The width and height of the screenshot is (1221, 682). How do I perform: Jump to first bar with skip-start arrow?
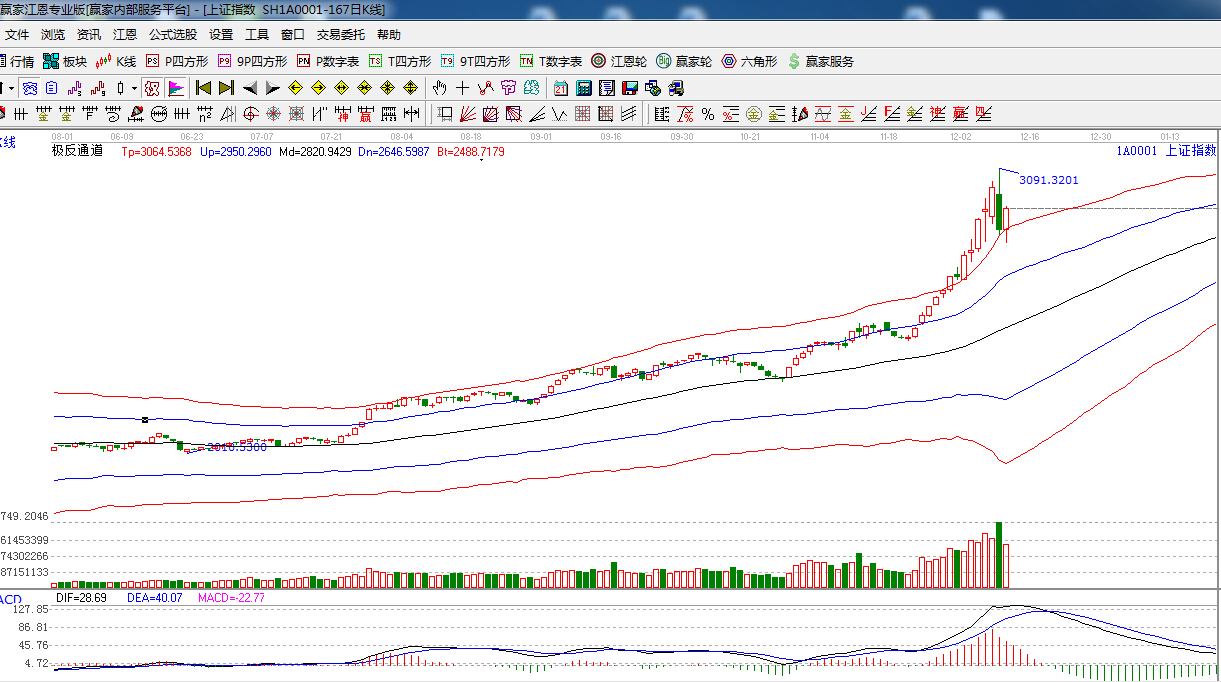pyautogui.click(x=203, y=88)
